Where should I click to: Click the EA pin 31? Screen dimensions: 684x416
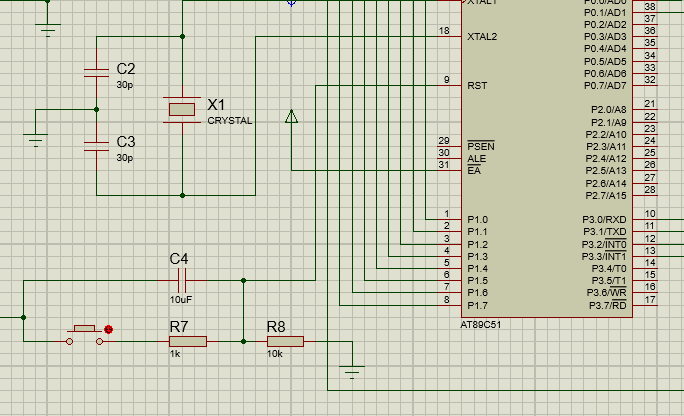click(447, 171)
